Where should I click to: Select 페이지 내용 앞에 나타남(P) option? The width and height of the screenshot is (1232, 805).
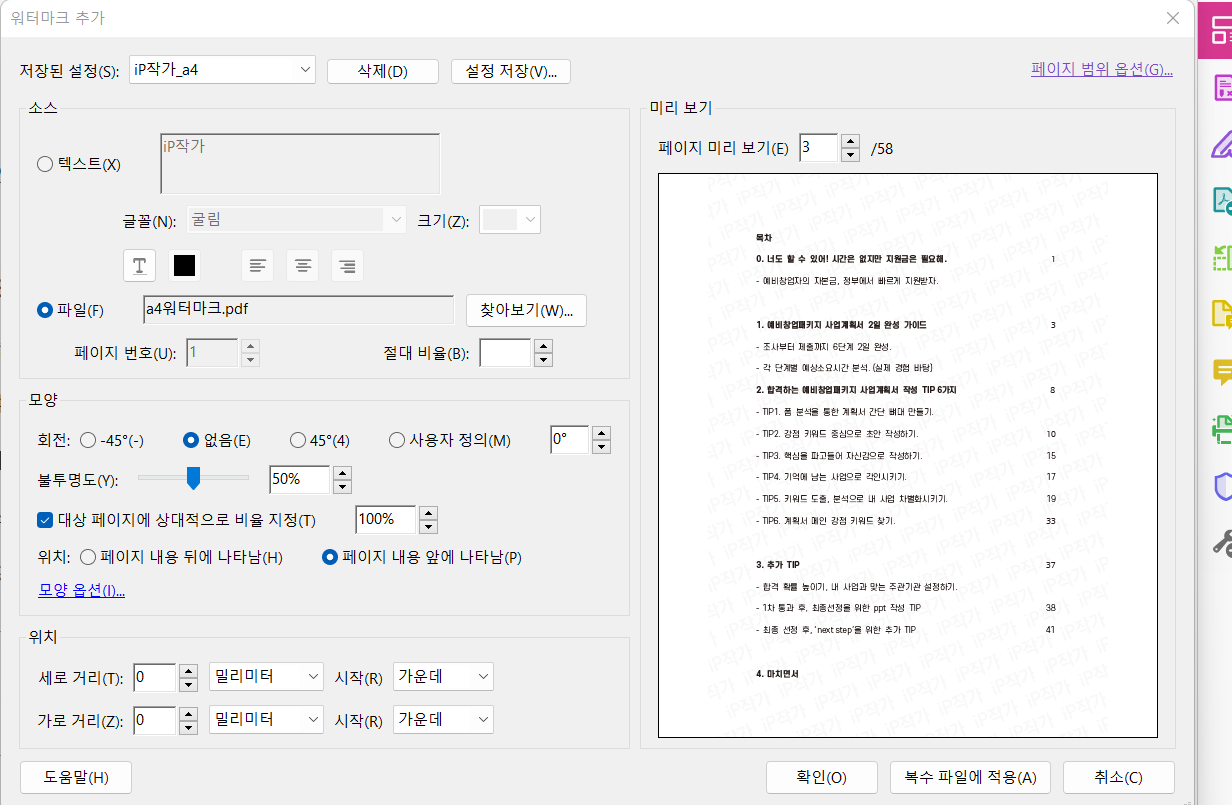[x=330, y=557]
